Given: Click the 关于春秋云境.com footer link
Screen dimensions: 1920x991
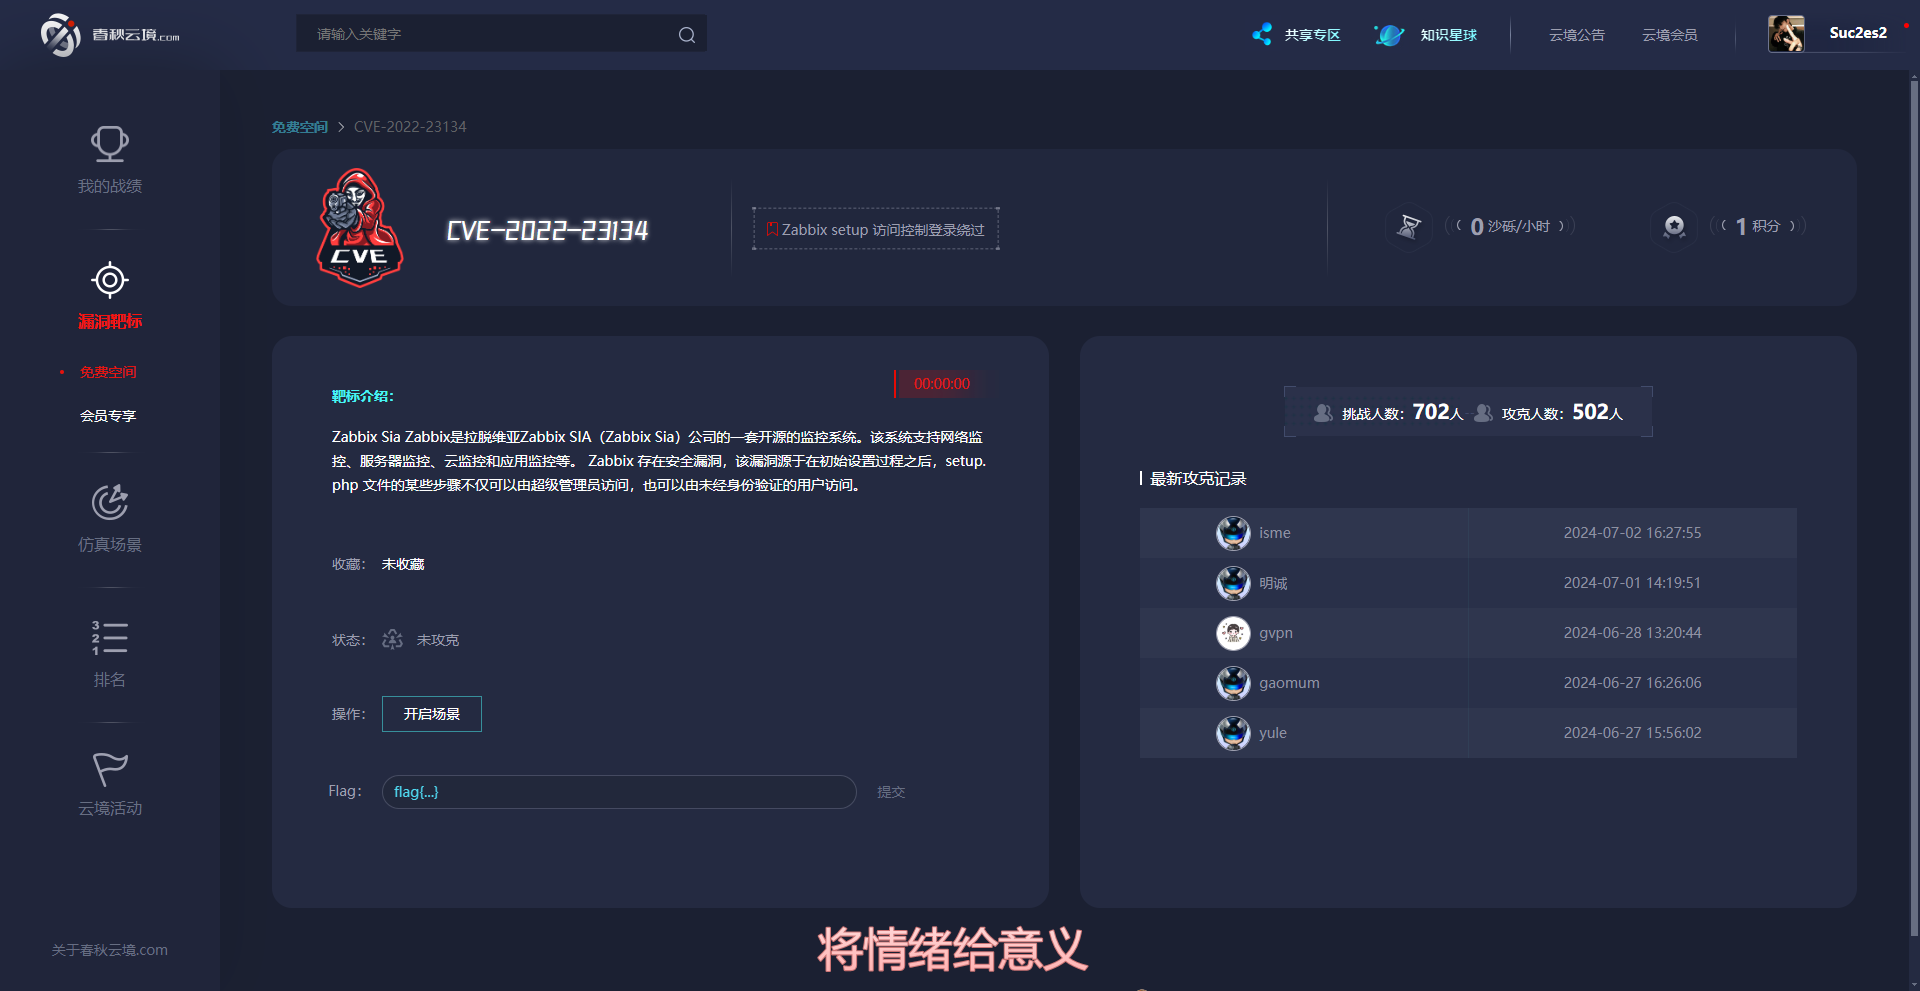Looking at the screenshot, I should tap(110, 950).
